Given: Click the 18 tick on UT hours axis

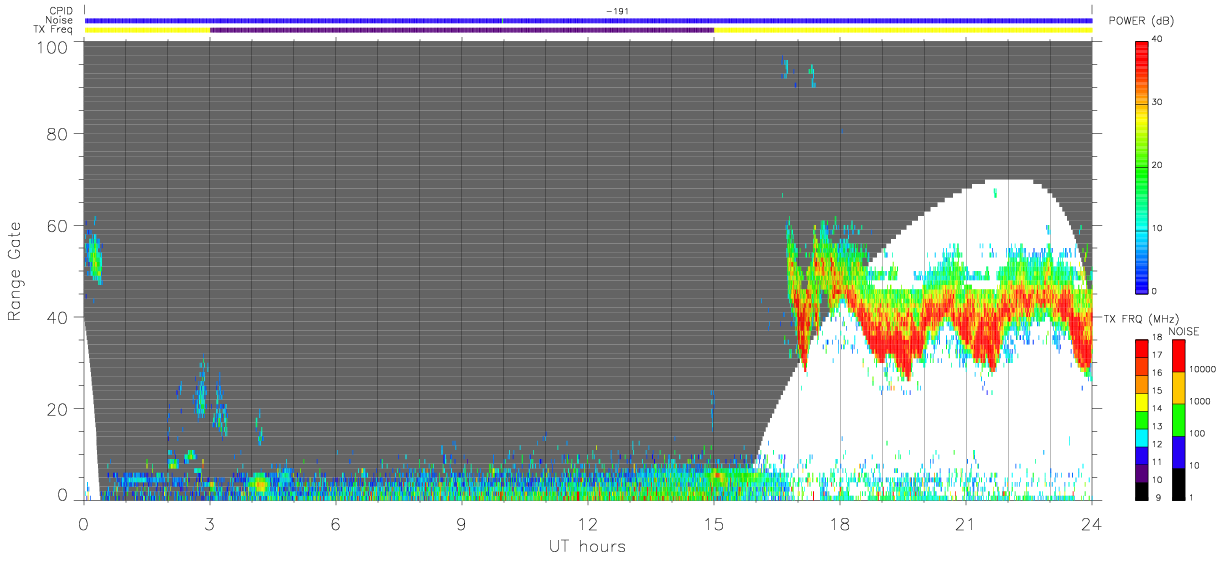Looking at the screenshot, I should click(x=840, y=524).
